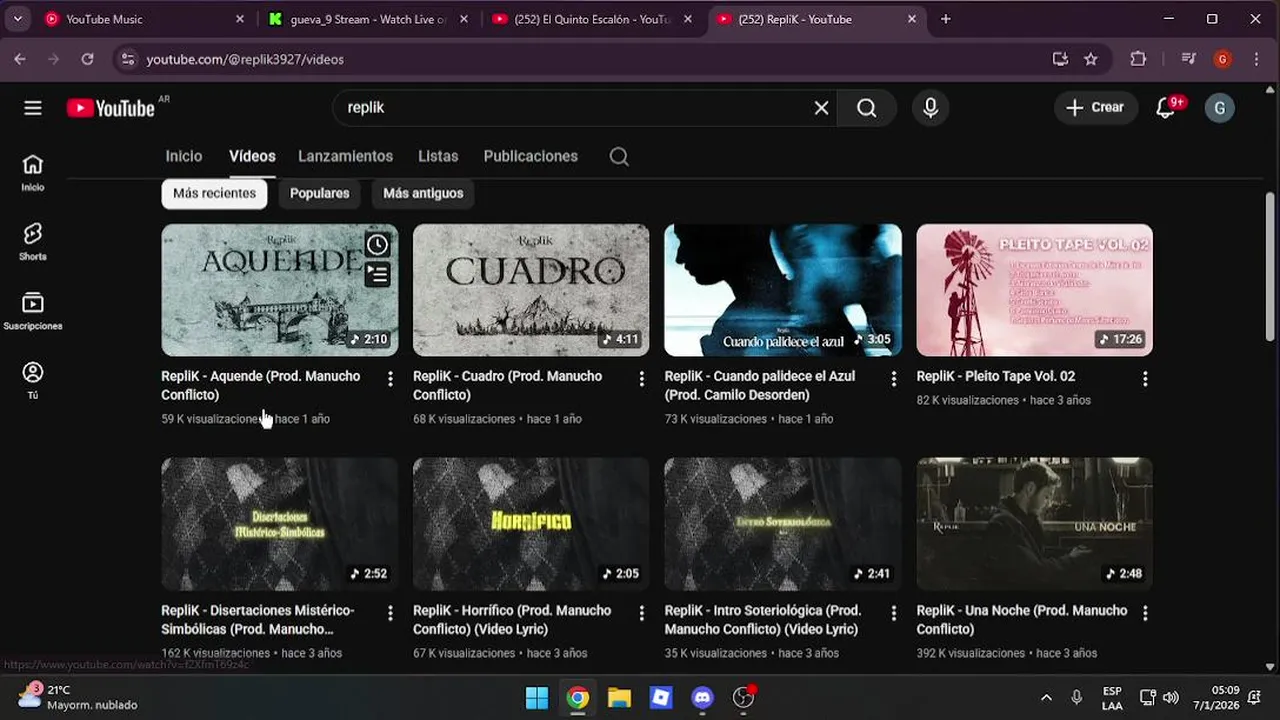Search within channel using magnifier icon
The width and height of the screenshot is (1280, 720).
[x=619, y=156]
